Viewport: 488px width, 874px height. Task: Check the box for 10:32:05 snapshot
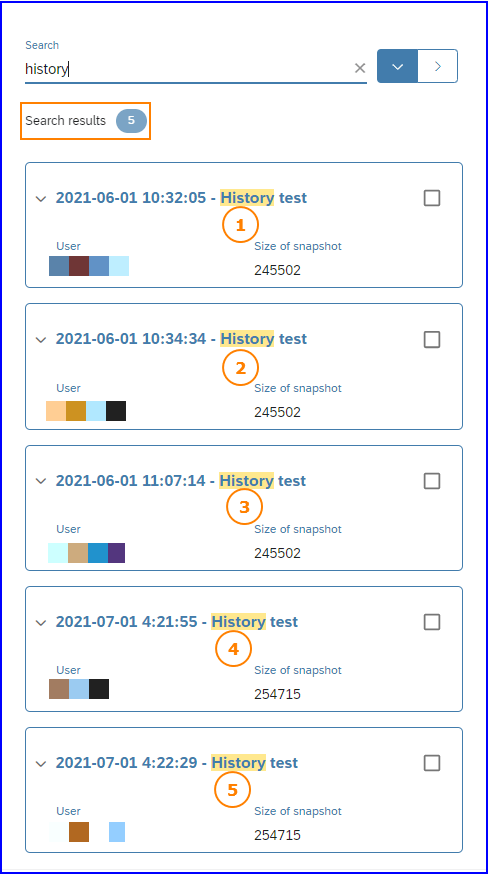tap(432, 198)
